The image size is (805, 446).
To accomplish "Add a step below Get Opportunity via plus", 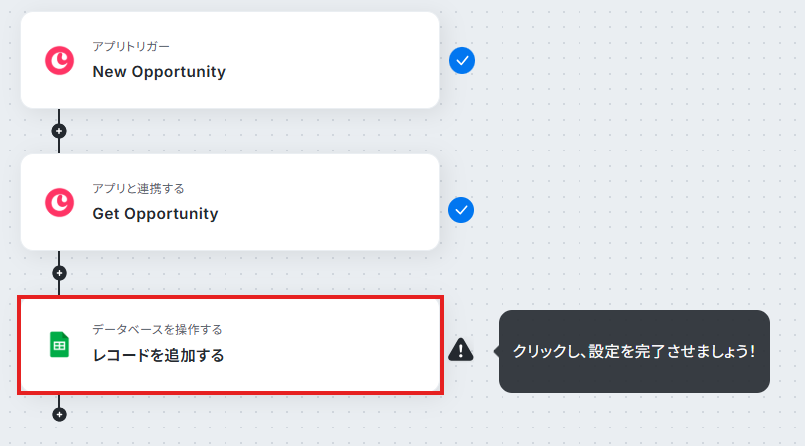I will click(x=59, y=272).
